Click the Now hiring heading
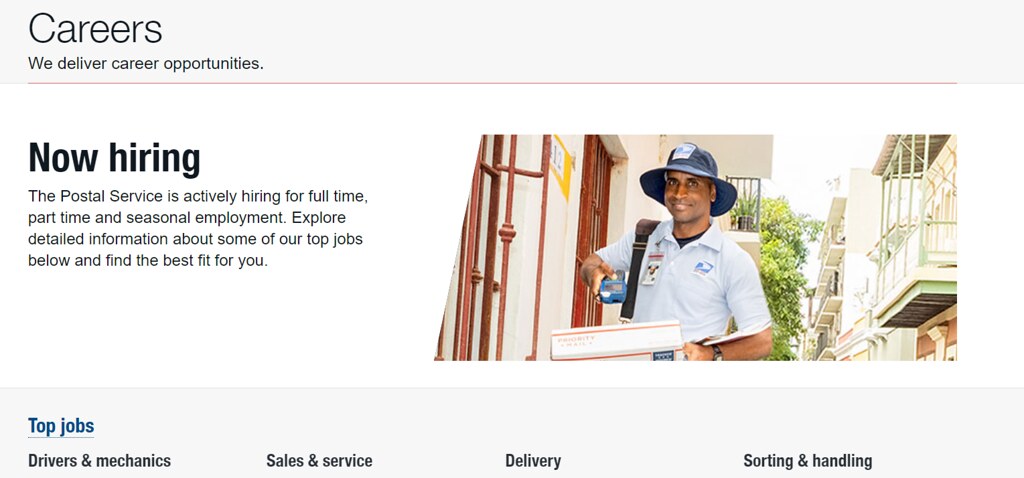Image resolution: width=1024 pixels, height=478 pixels. tap(114, 157)
